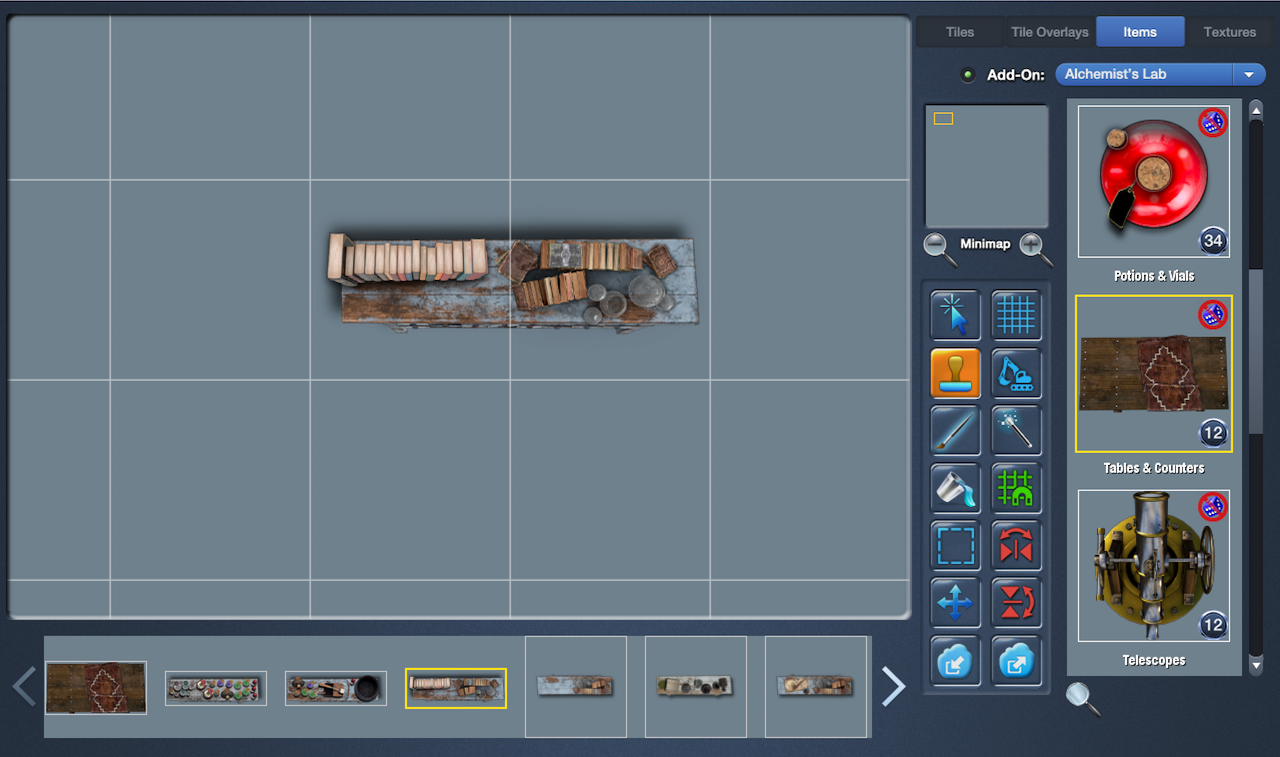Click the green dungeon generator icon

[x=1016, y=488]
